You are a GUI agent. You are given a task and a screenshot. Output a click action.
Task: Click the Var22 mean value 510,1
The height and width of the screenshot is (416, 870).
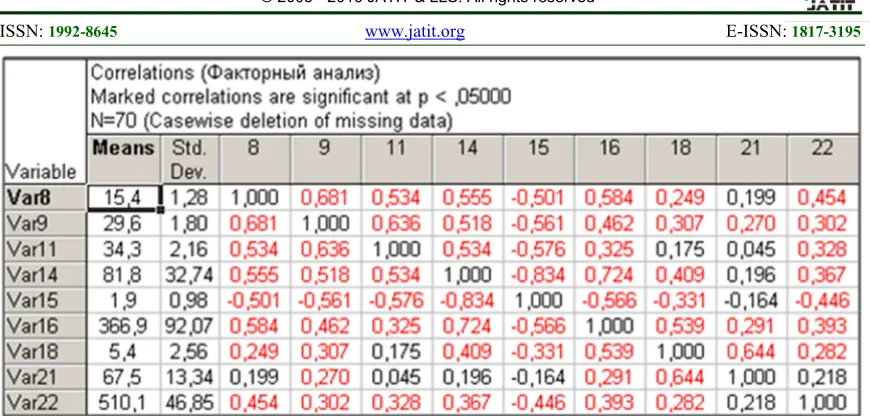[124, 403]
